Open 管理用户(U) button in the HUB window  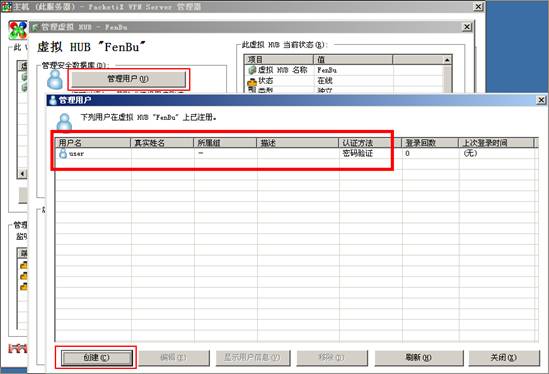point(128,79)
